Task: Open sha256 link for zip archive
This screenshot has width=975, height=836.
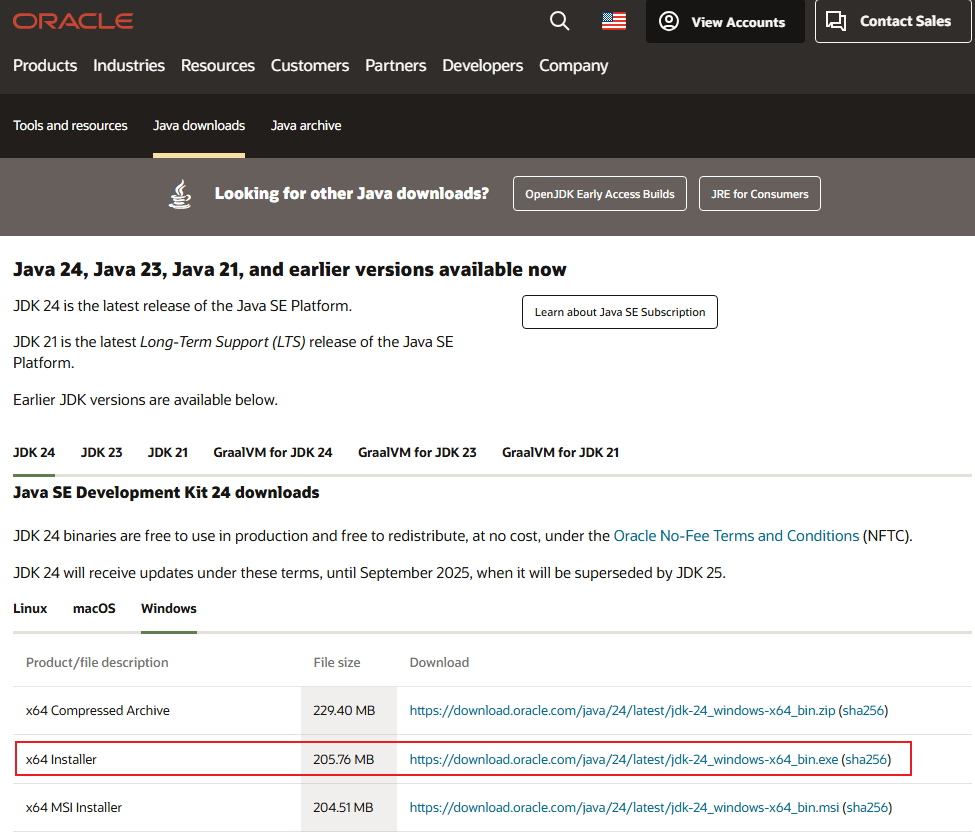Action: tap(863, 710)
